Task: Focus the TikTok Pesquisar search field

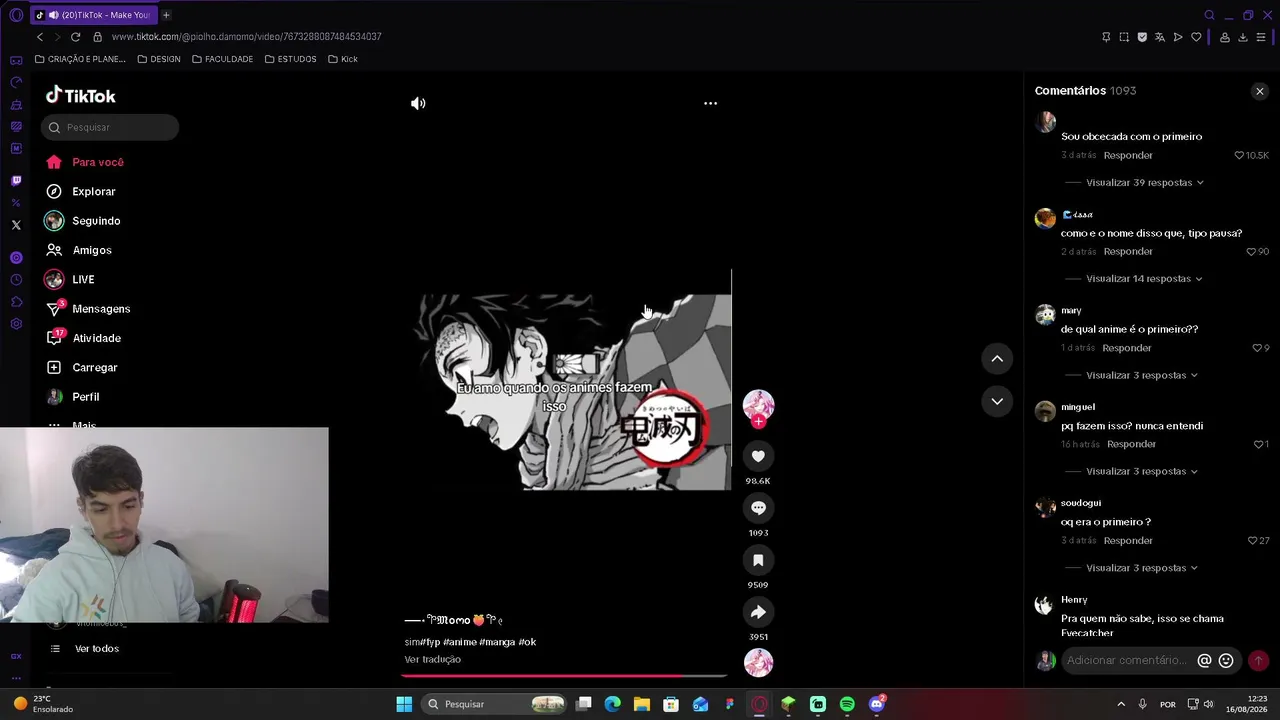Action: click(110, 127)
